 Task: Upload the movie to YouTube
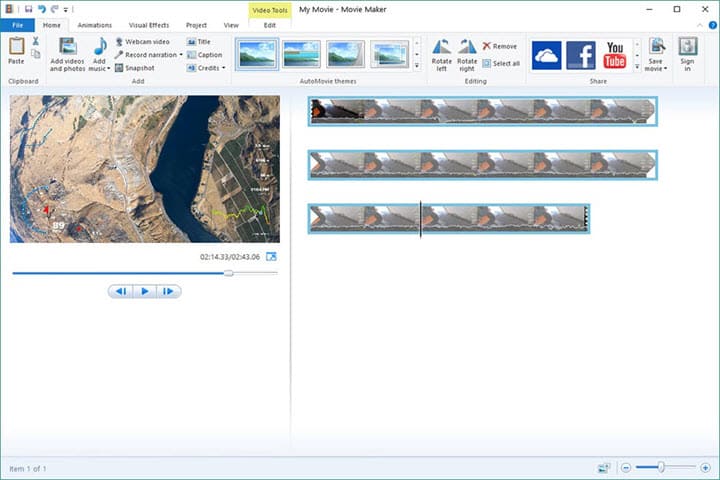click(x=615, y=54)
